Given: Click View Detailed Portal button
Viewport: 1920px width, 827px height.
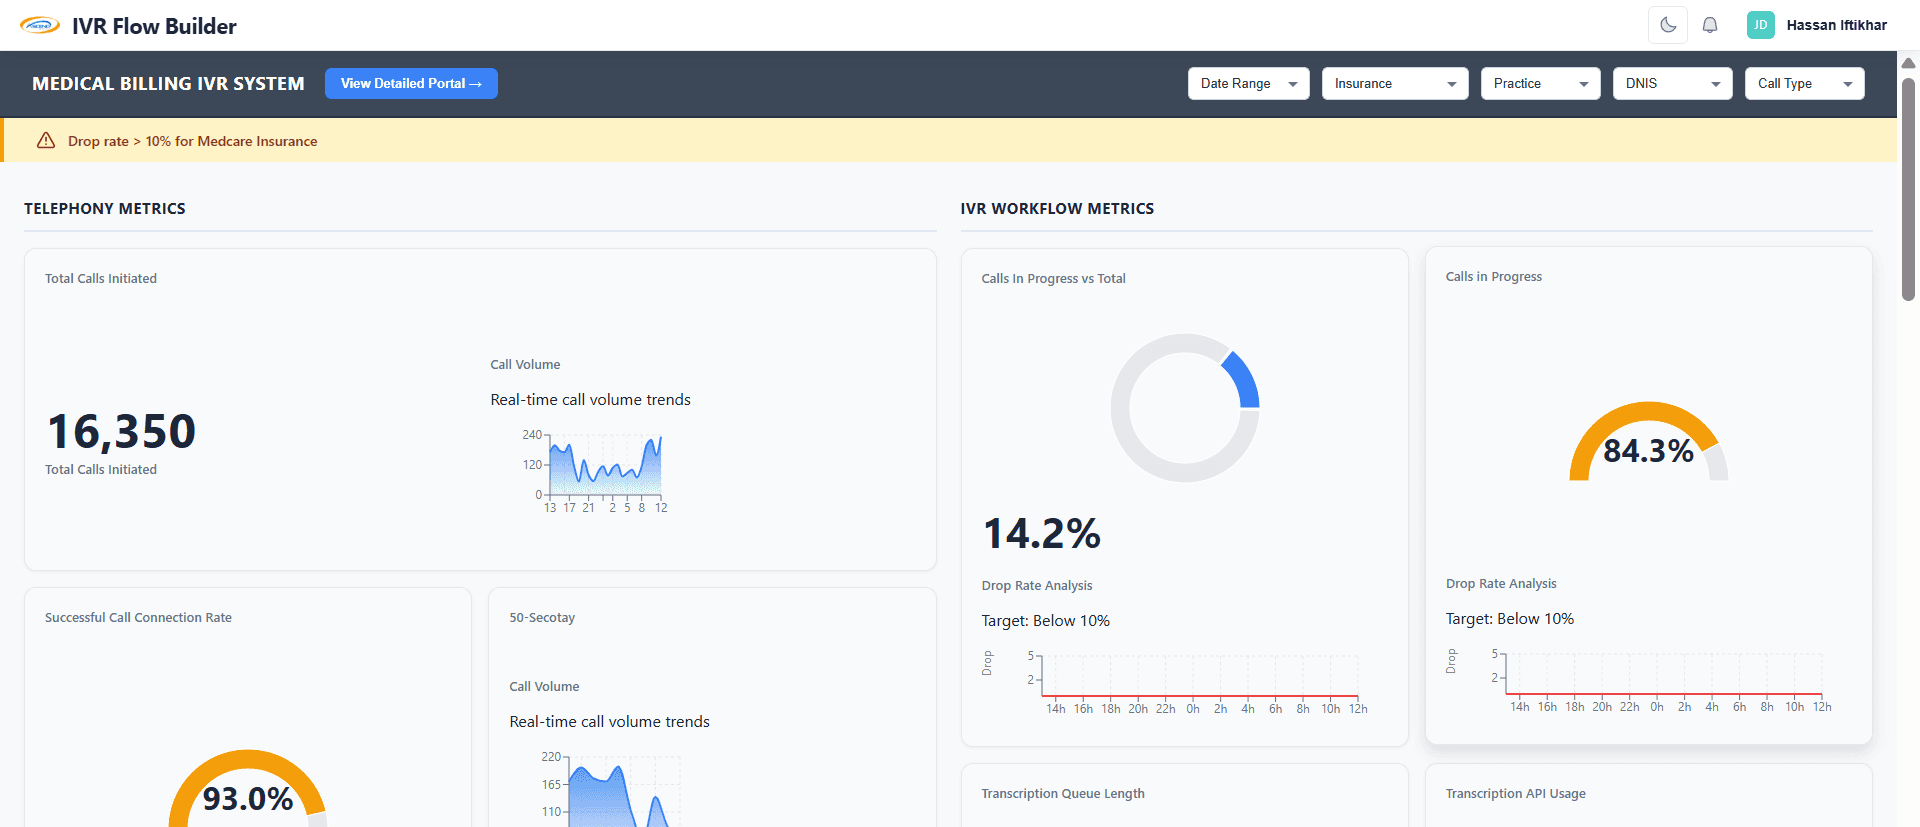Looking at the screenshot, I should [x=411, y=84].
